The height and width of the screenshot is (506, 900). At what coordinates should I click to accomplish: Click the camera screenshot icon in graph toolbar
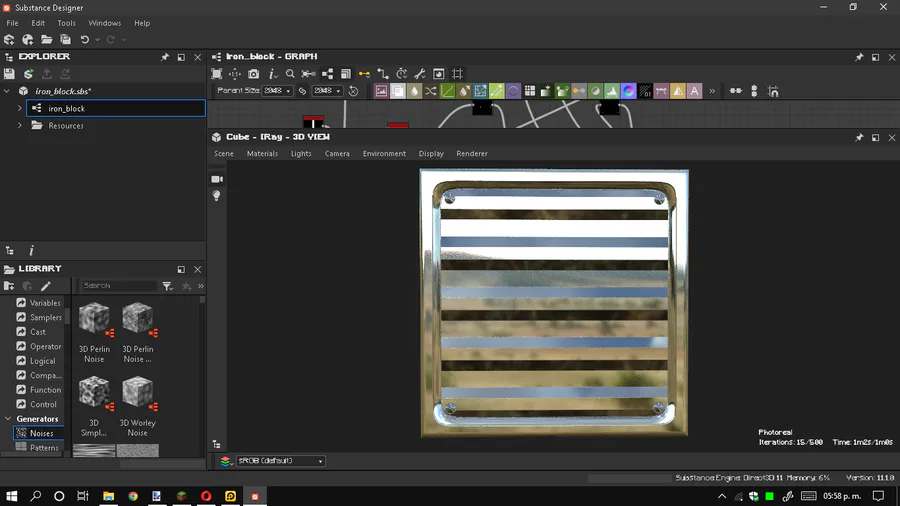pyautogui.click(x=253, y=74)
